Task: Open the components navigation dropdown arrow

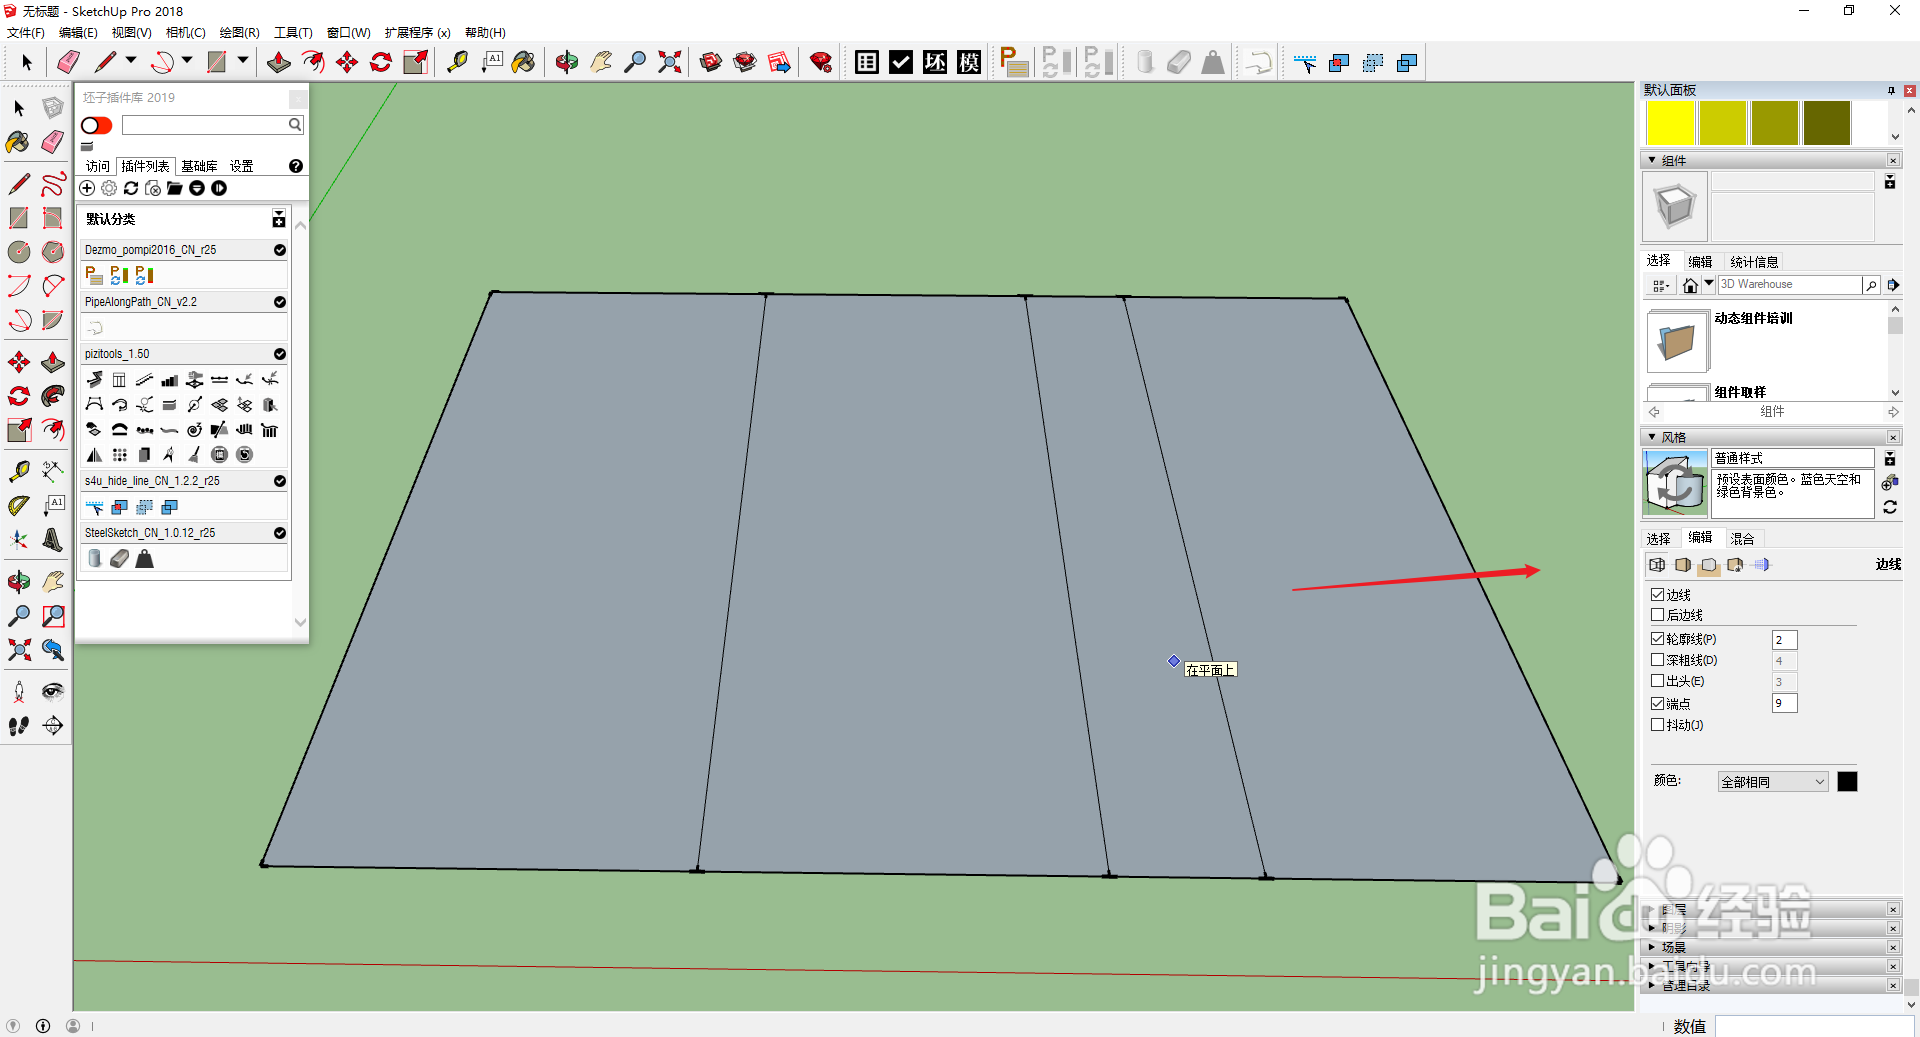Action: (x=1709, y=284)
